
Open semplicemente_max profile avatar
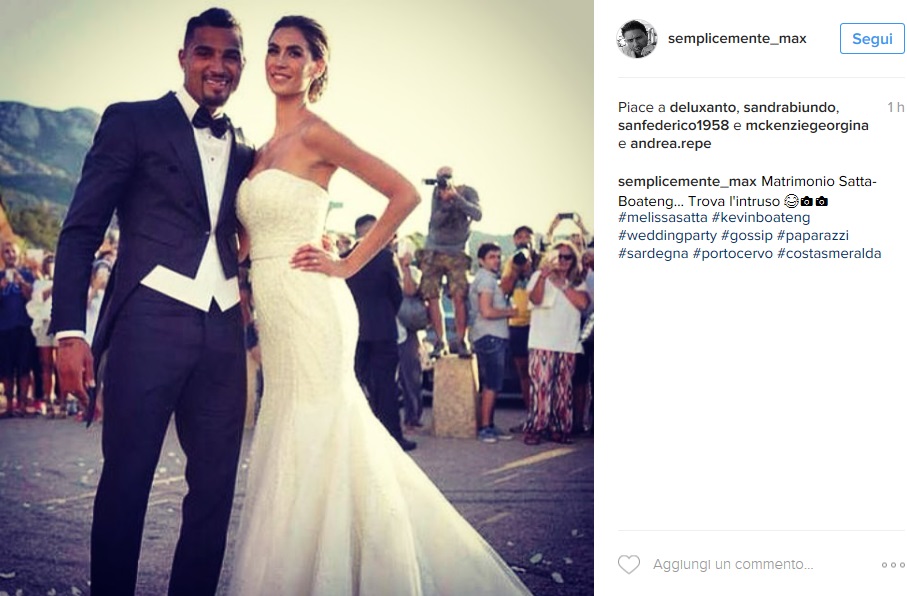[x=637, y=39]
